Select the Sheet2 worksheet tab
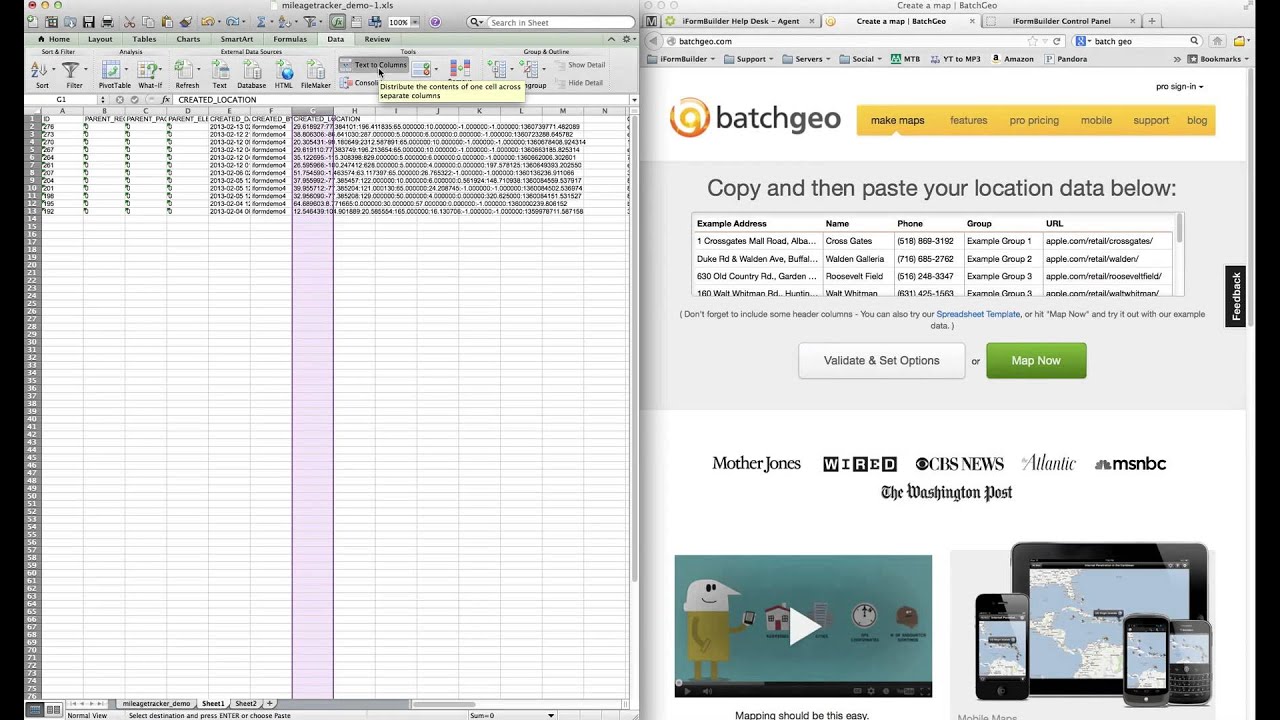The image size is (1280, 720). click(x=245, y=704)
